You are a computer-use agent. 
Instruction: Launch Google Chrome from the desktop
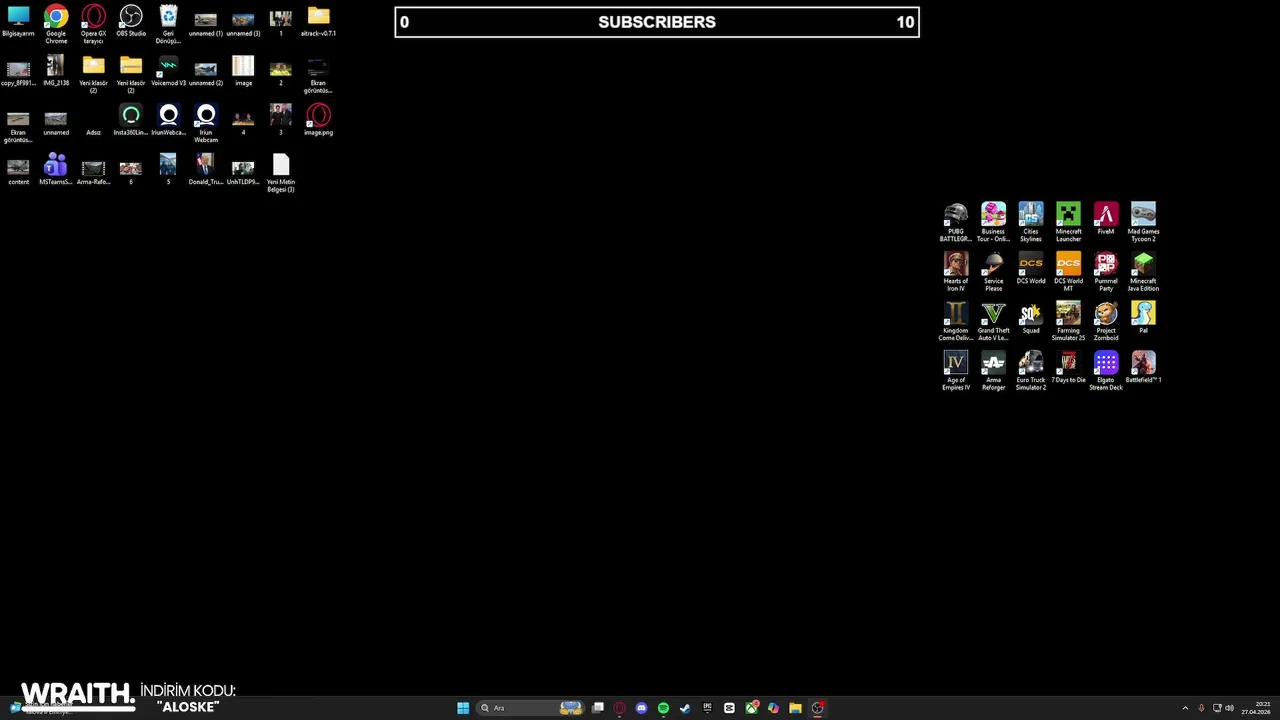pos(56,24)
